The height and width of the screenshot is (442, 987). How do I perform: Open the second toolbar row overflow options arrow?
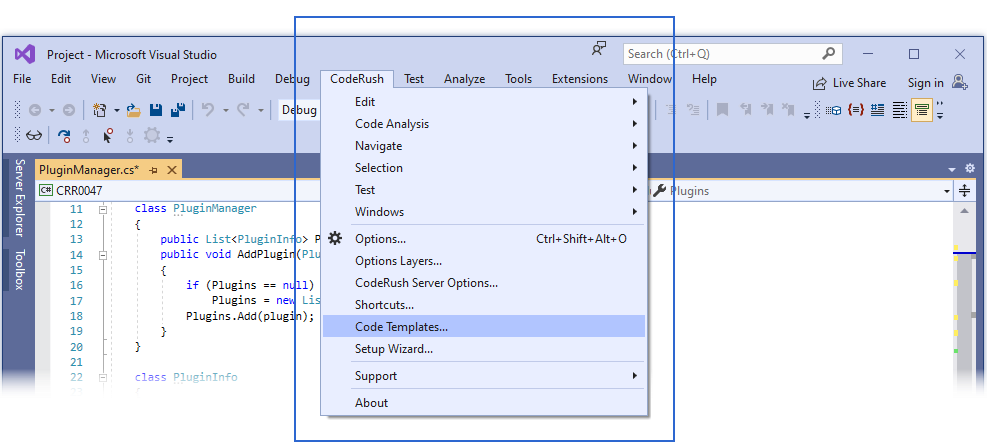pos(170,138)
